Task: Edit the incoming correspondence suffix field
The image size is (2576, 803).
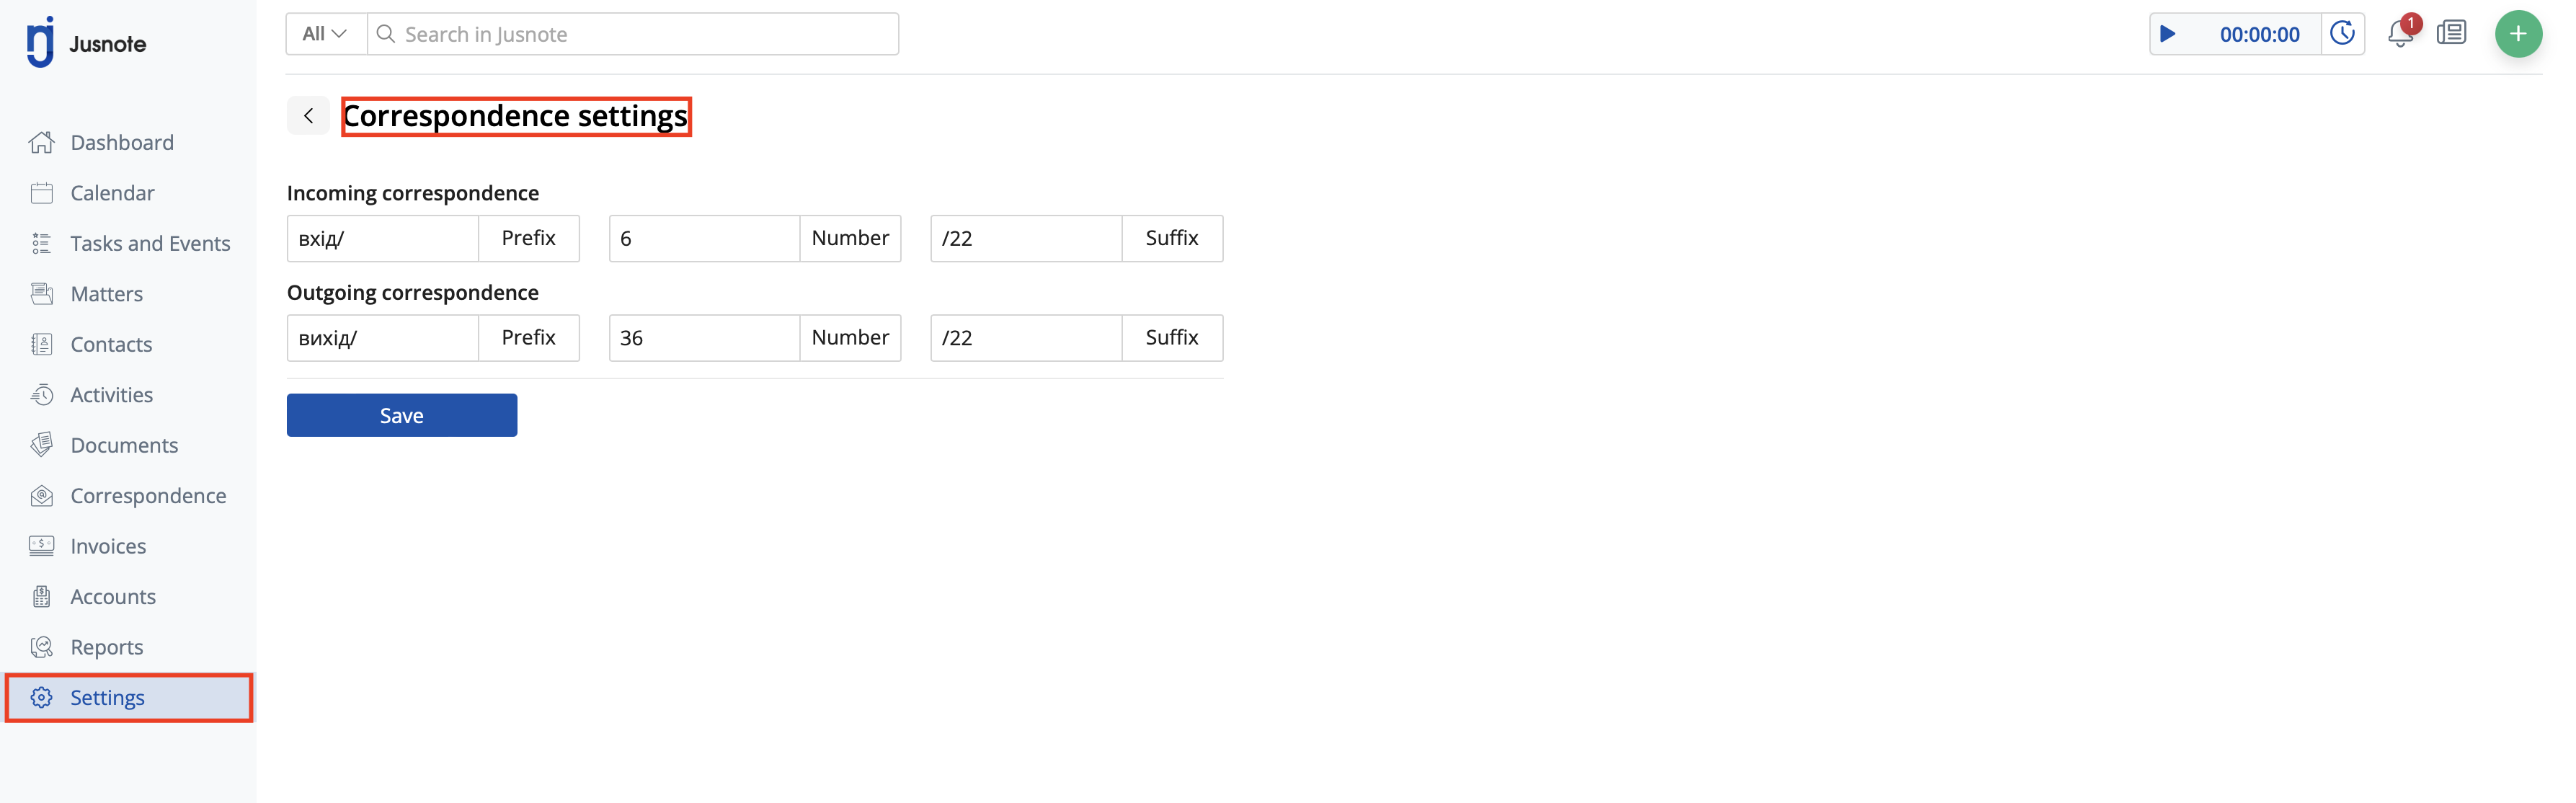Action: [x=1026, y=238]
